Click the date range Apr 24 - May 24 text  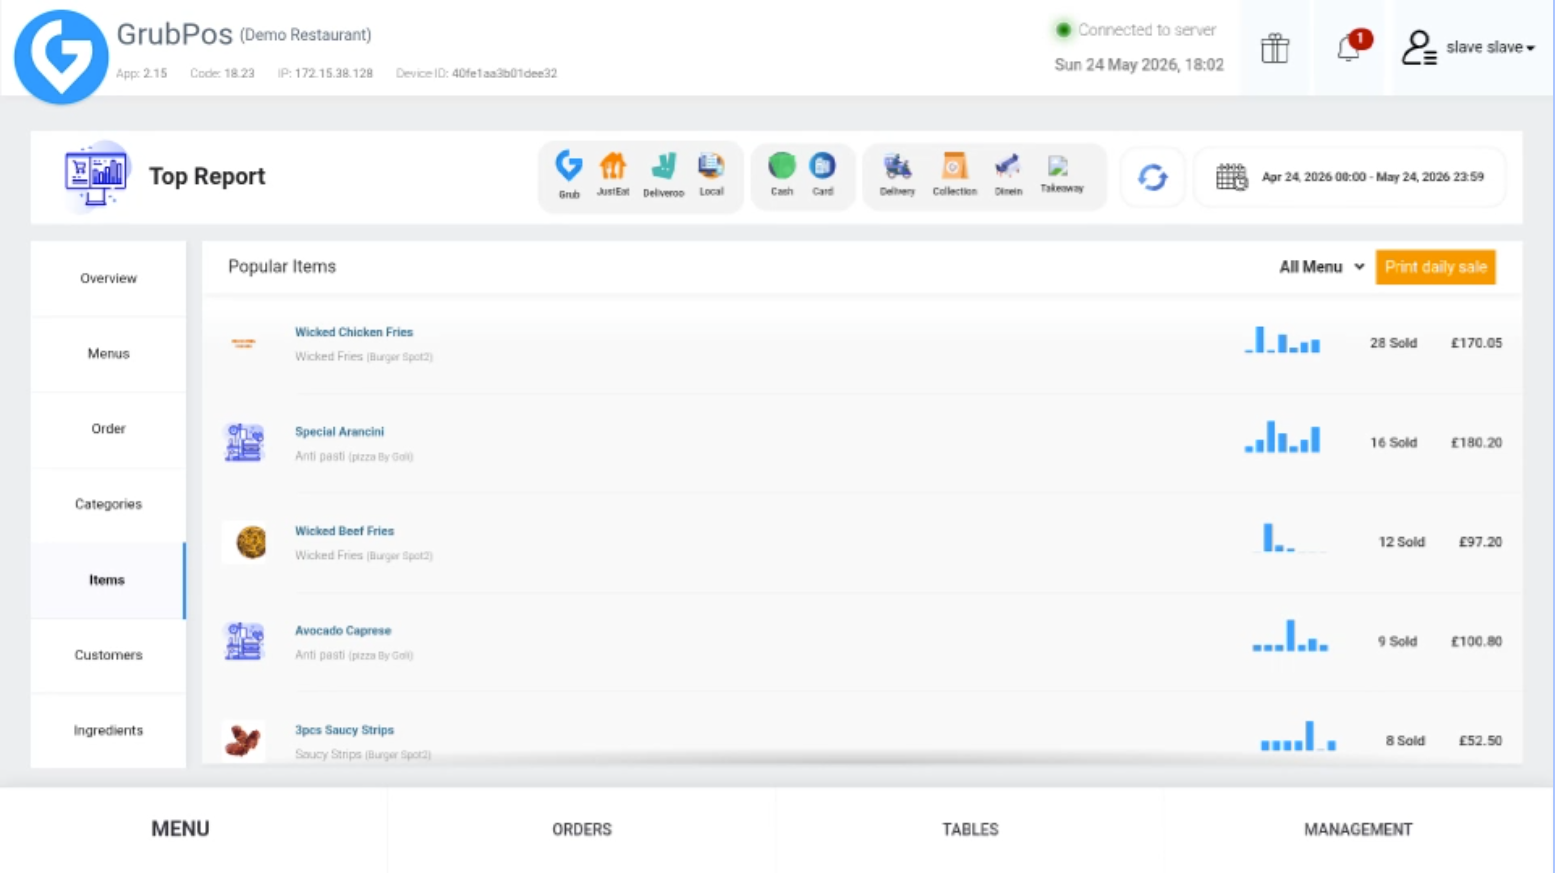[1372, 177]
